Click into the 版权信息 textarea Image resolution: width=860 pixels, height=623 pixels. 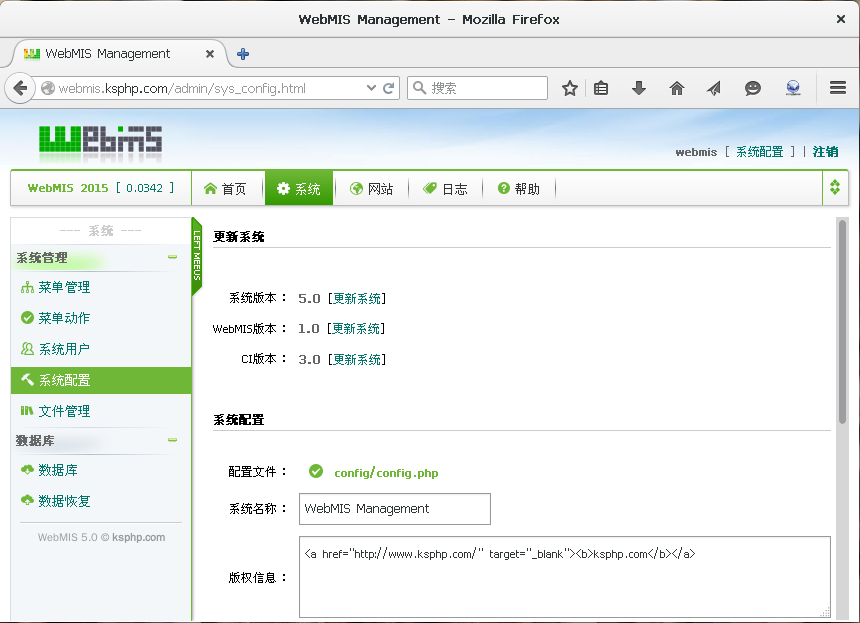564,577
